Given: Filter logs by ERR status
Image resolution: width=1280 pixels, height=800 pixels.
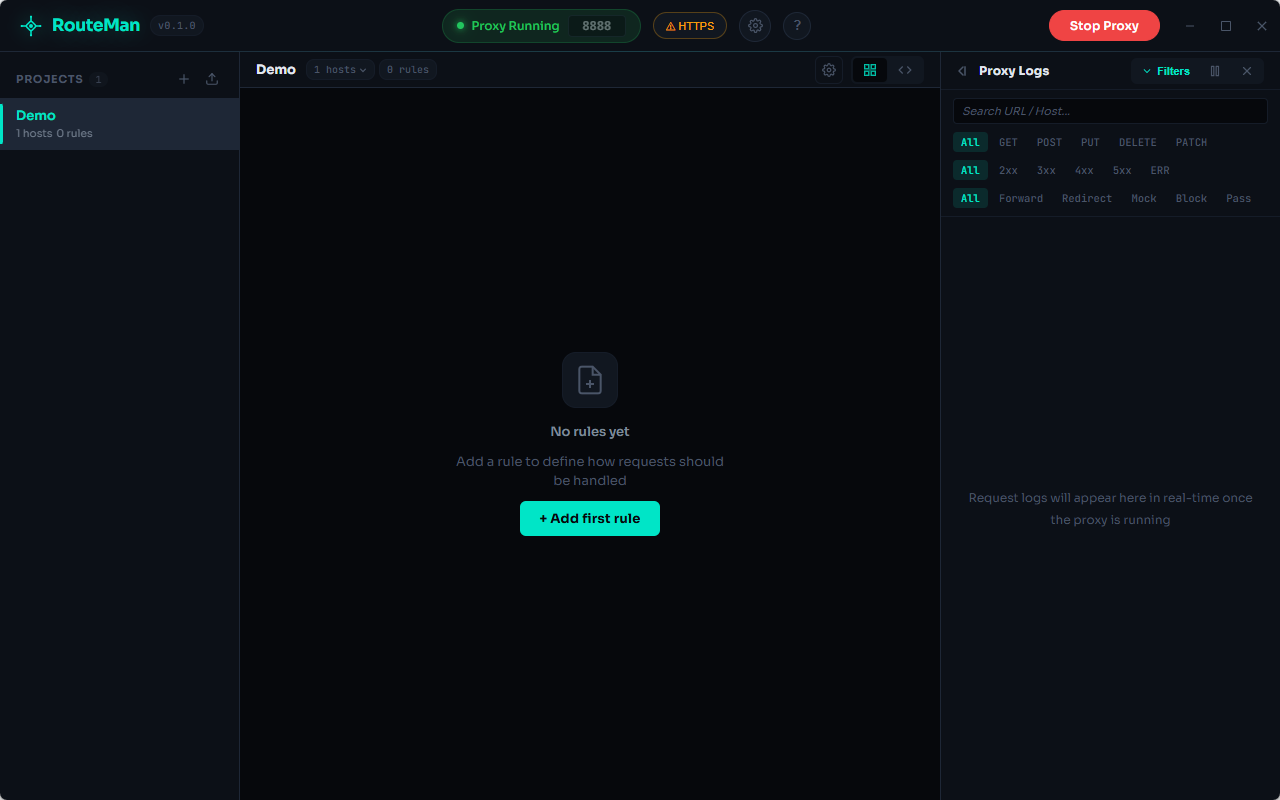Looking at the screenshot, I should [x=1160, y=170].
